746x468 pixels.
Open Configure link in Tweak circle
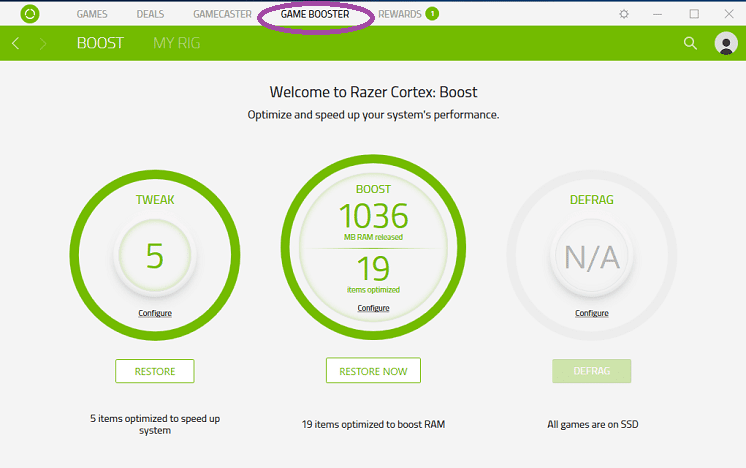pos(155,313)
